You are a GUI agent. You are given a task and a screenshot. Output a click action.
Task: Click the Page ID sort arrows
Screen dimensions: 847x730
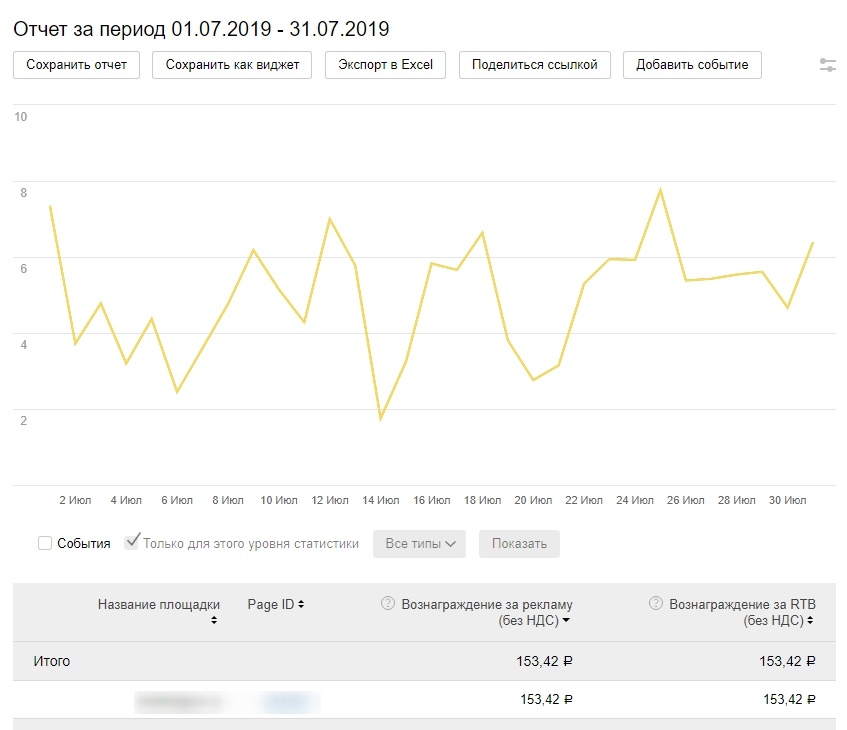(x=301, y=605)
